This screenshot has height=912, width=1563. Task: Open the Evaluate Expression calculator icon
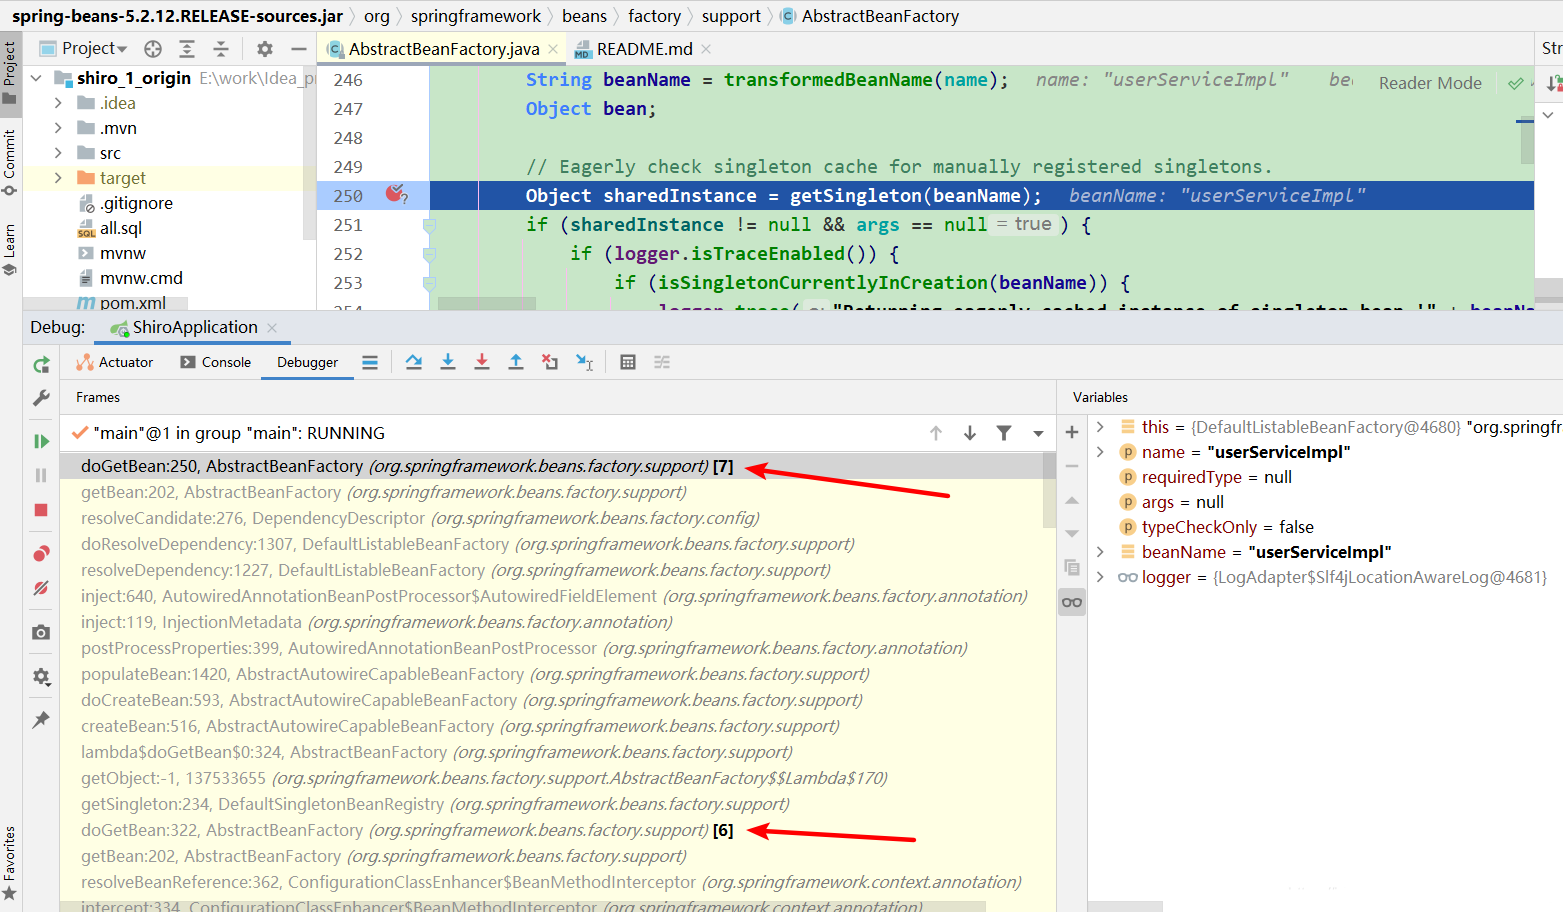pyautogui.click(x=629, y=362)
